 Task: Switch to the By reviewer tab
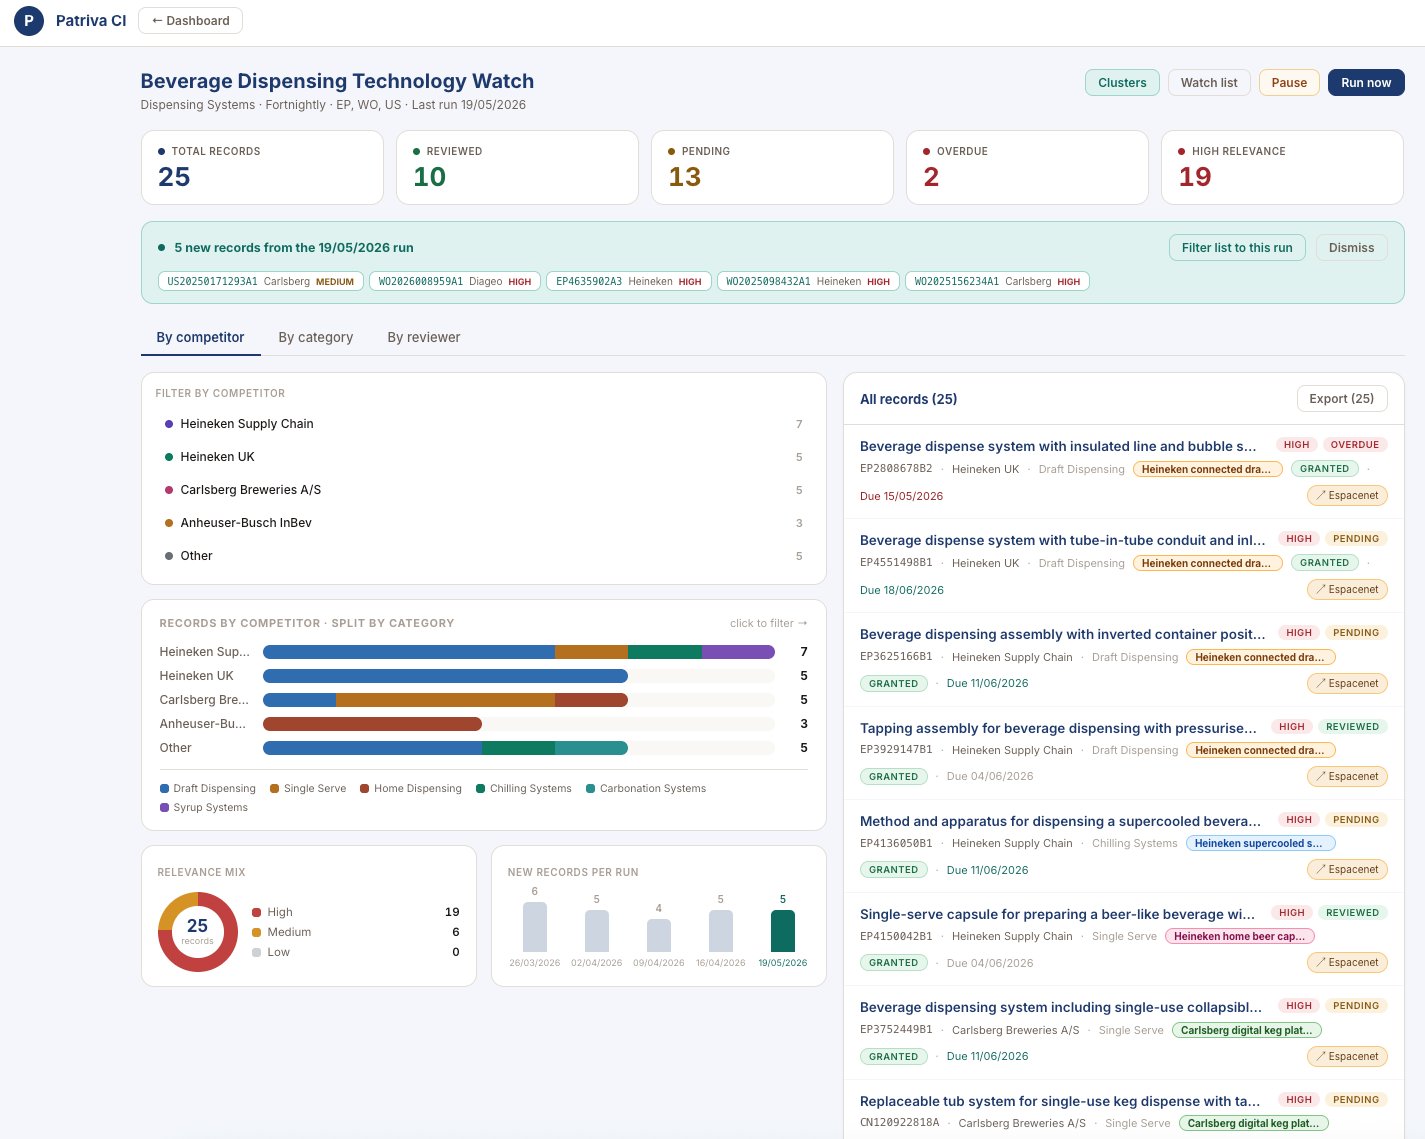tap(424, 337)
